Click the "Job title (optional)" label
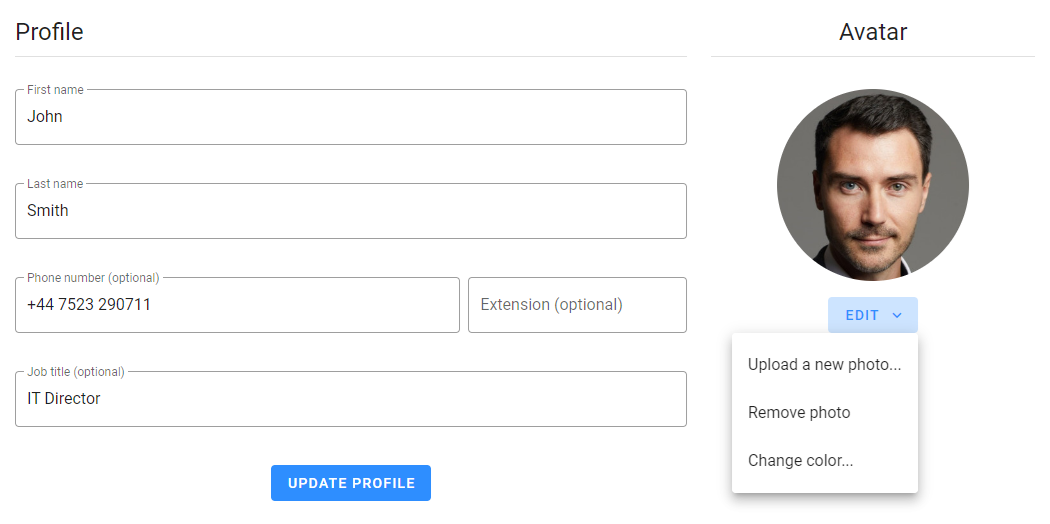The height and width of the screenshot is (524, 1050). 76,372
